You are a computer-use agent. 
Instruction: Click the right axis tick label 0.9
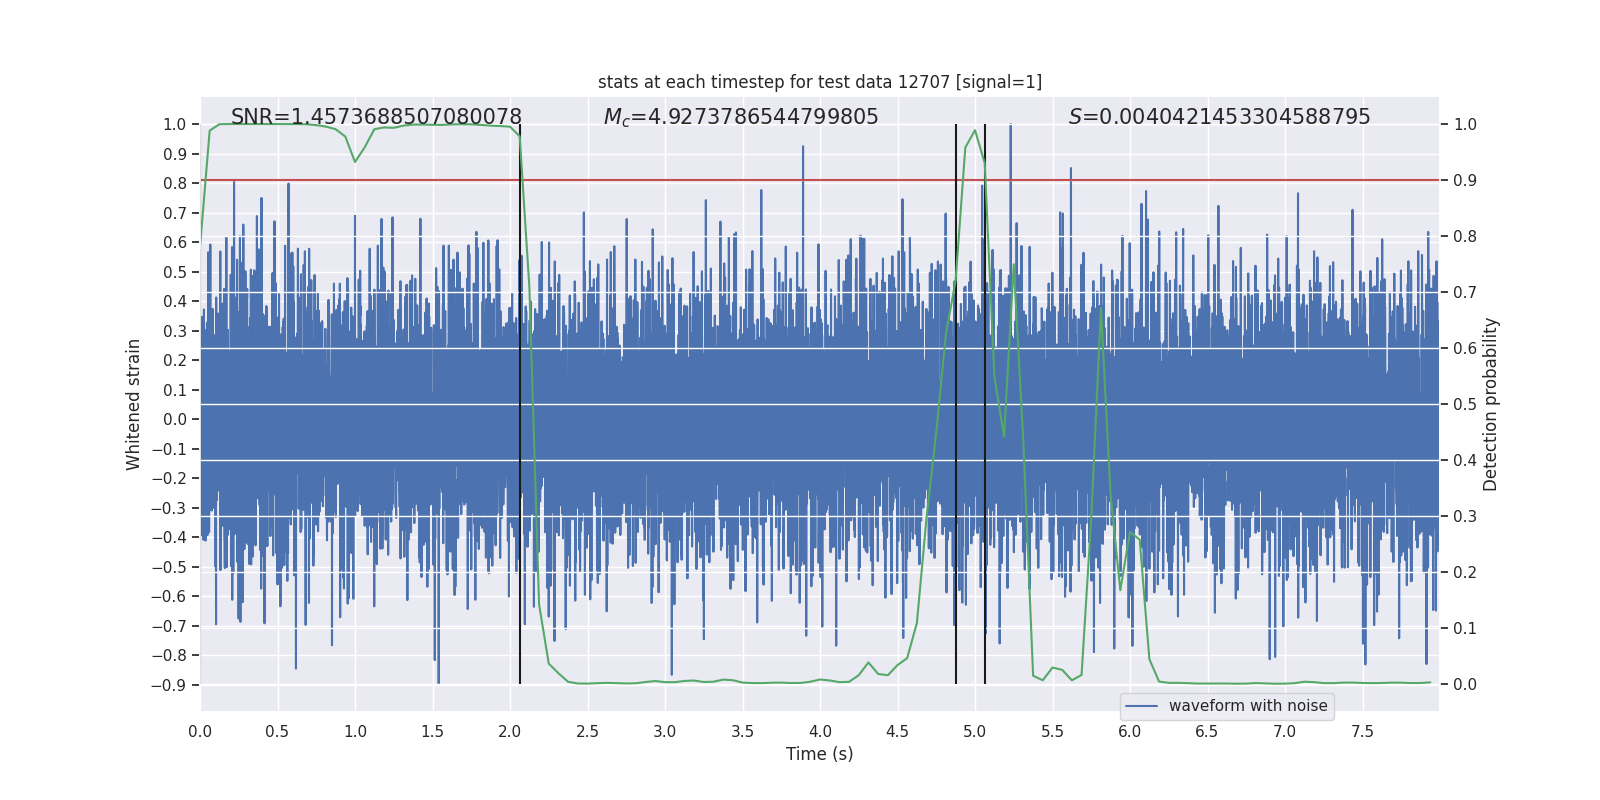1465,181
